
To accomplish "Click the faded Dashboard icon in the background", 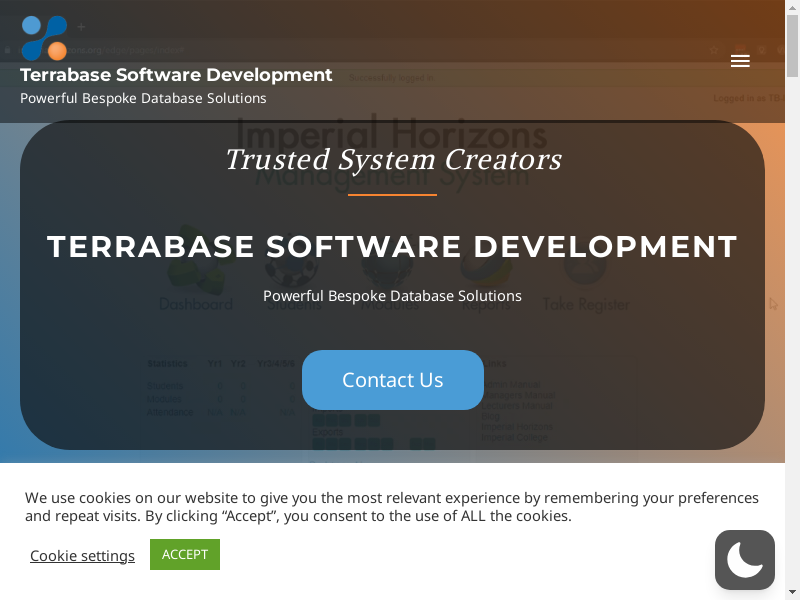I will [196, 290].
